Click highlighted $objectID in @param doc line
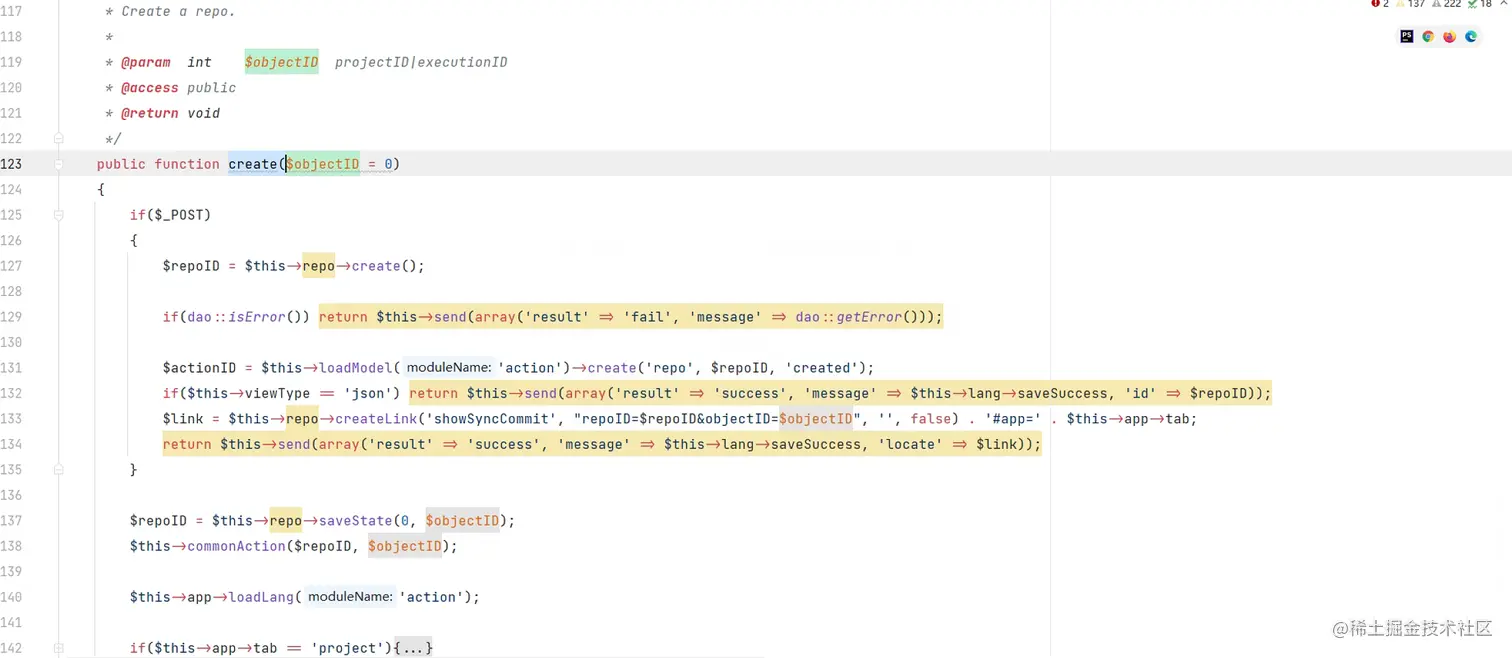The image size is (1512, 658). point(282,62)
